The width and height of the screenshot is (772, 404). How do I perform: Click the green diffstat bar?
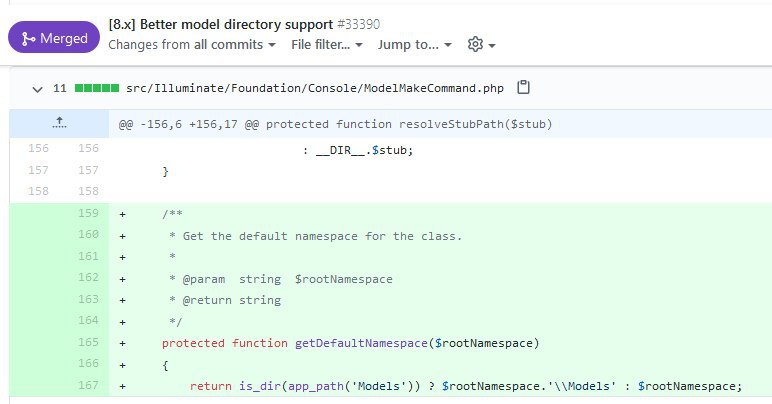[96, 88]
